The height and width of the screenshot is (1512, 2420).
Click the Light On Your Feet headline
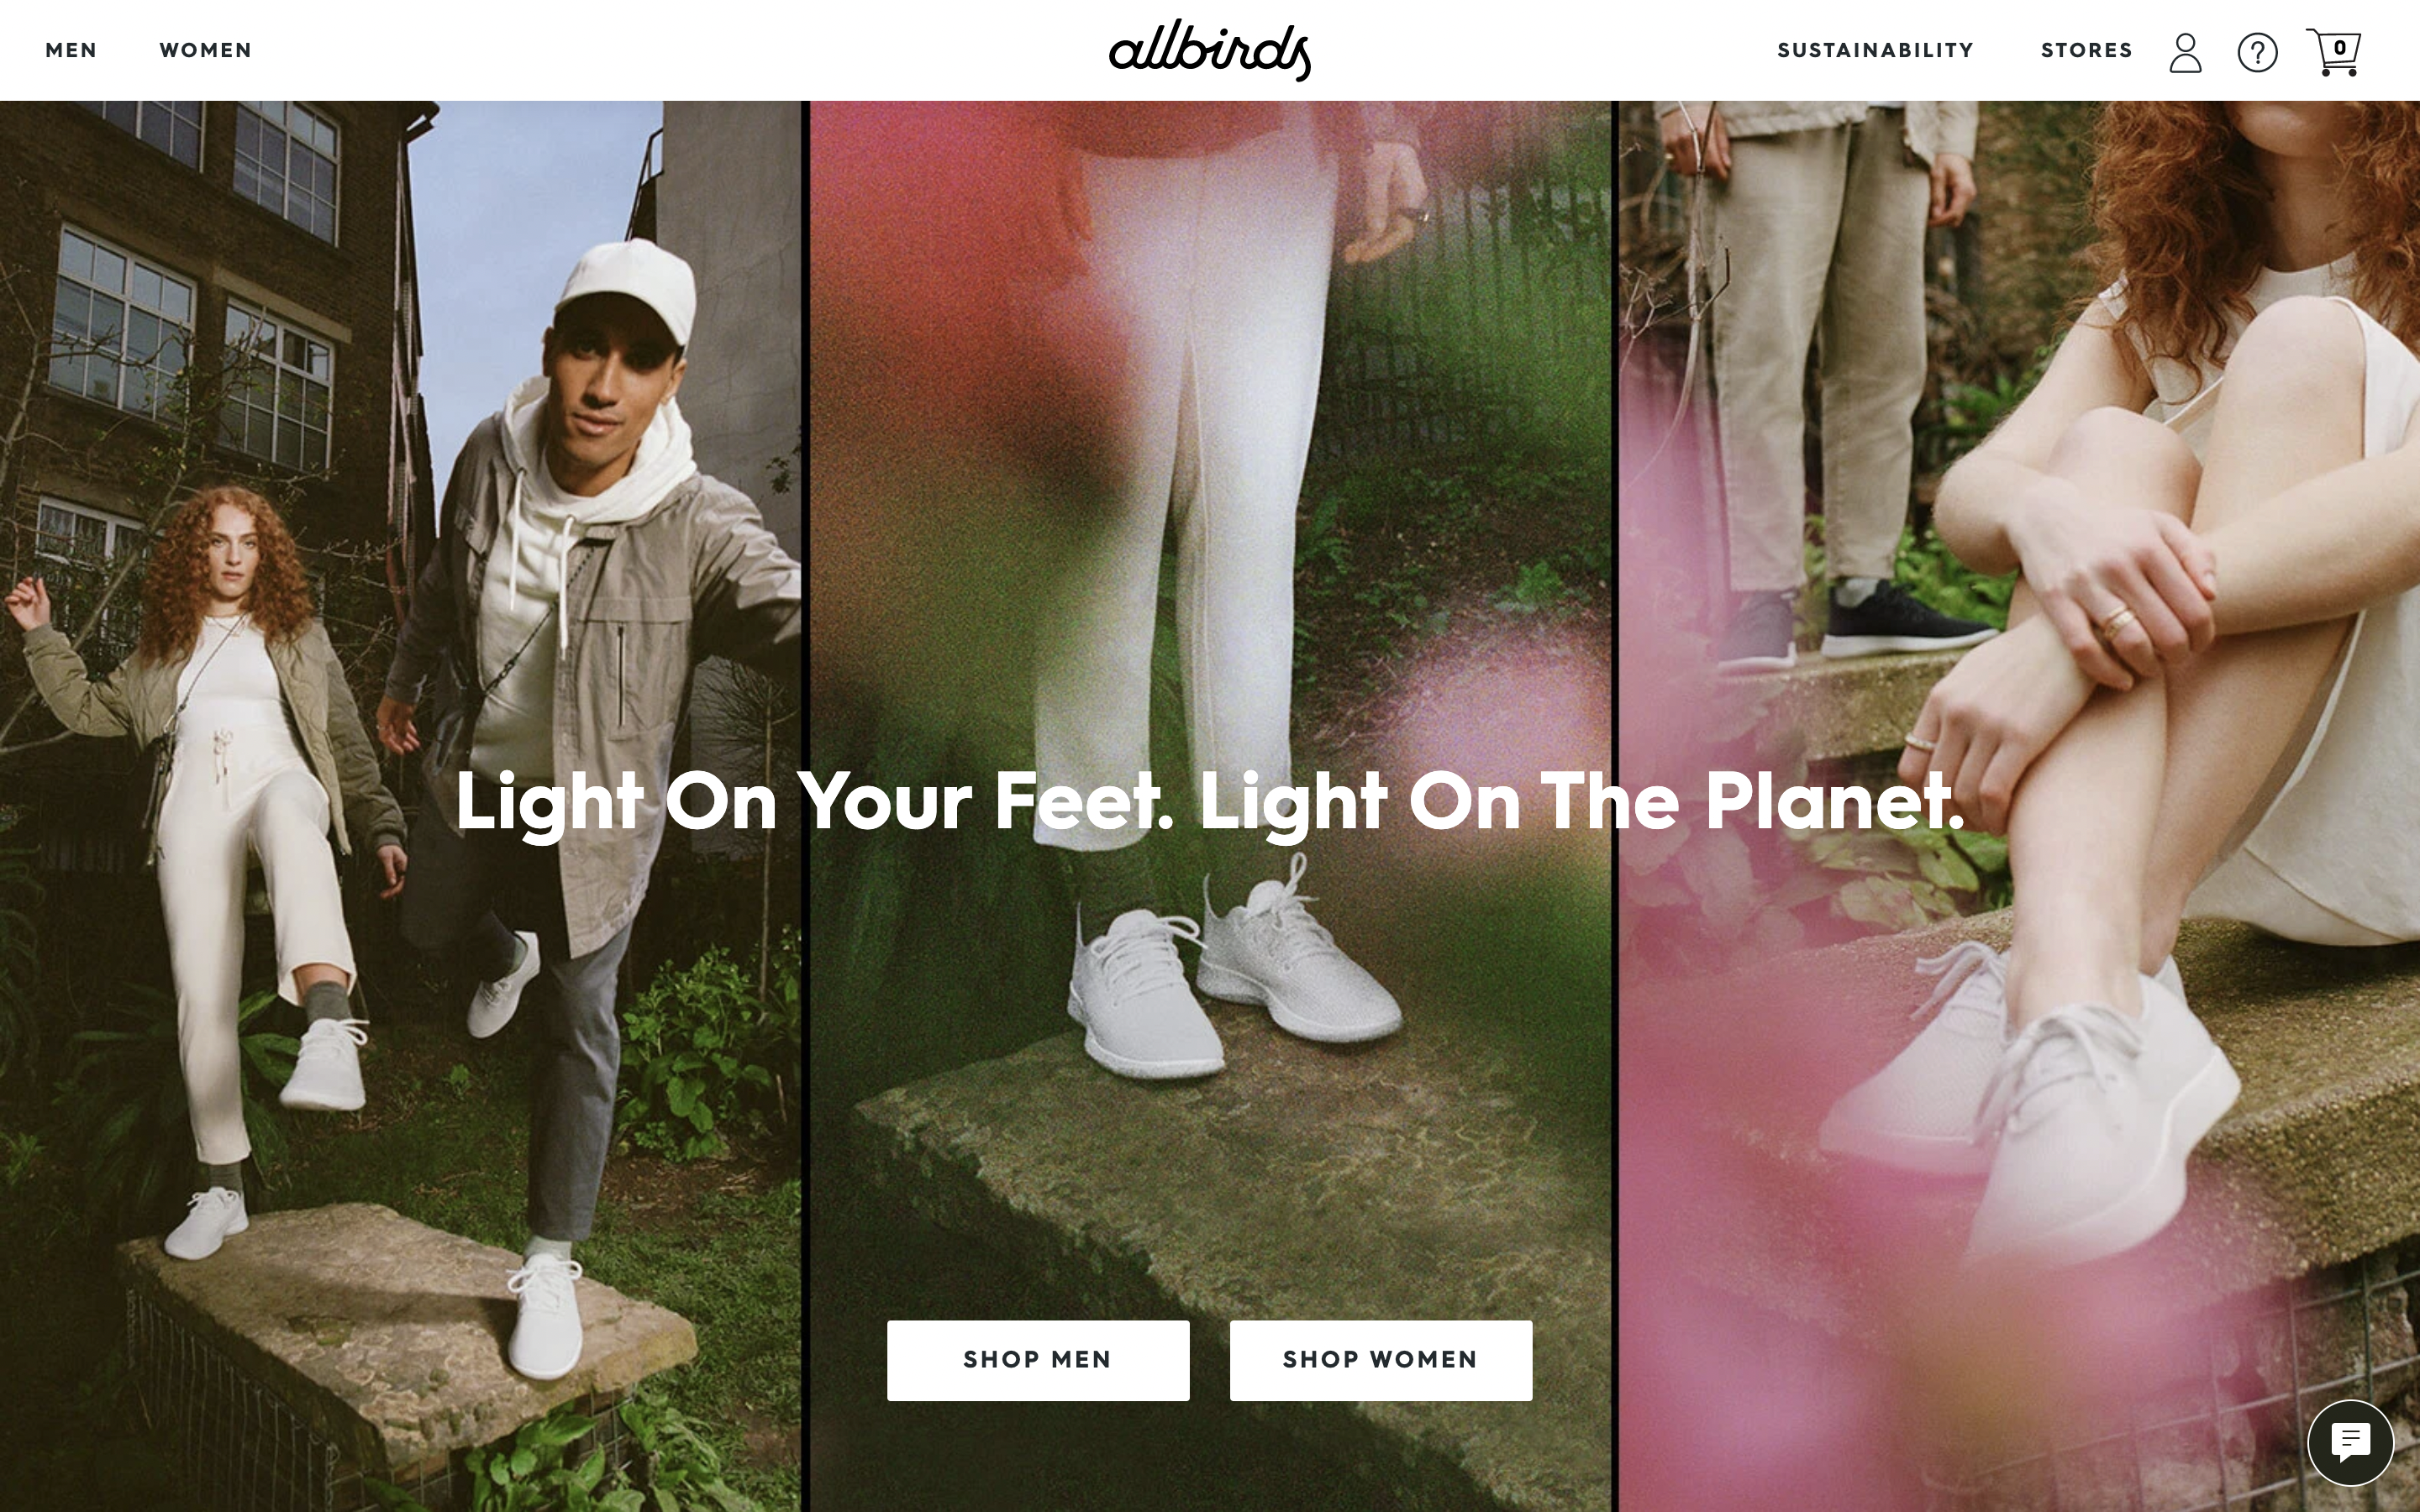[1210, 802]
